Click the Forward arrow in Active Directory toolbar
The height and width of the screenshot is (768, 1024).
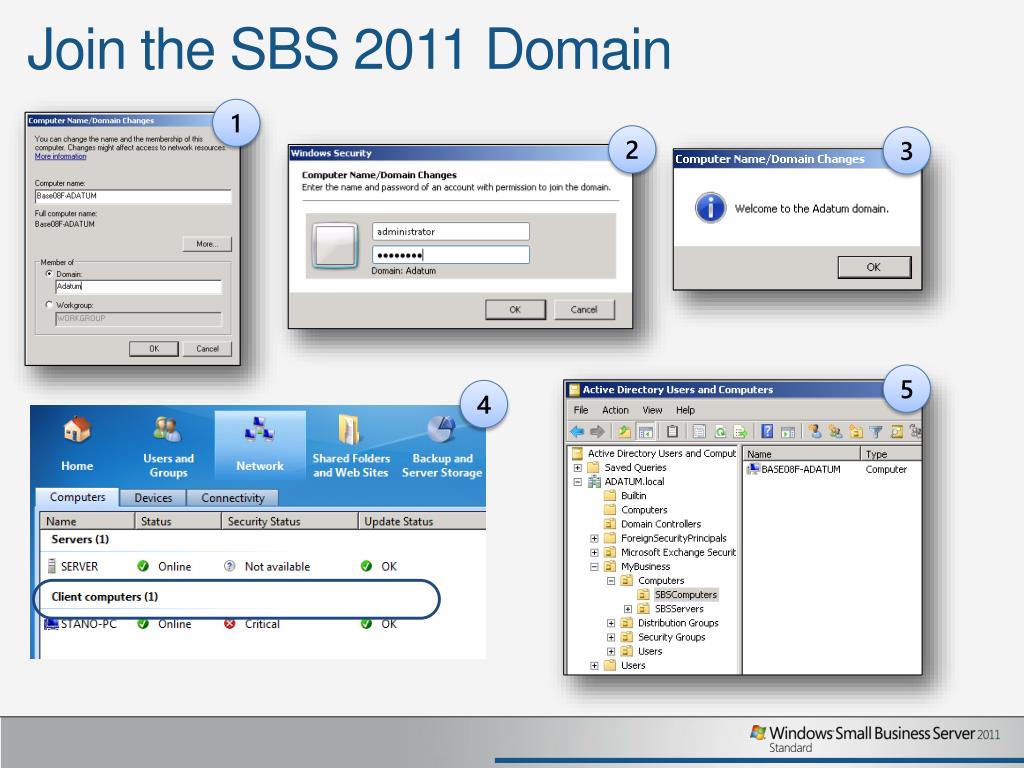point(597,432)
